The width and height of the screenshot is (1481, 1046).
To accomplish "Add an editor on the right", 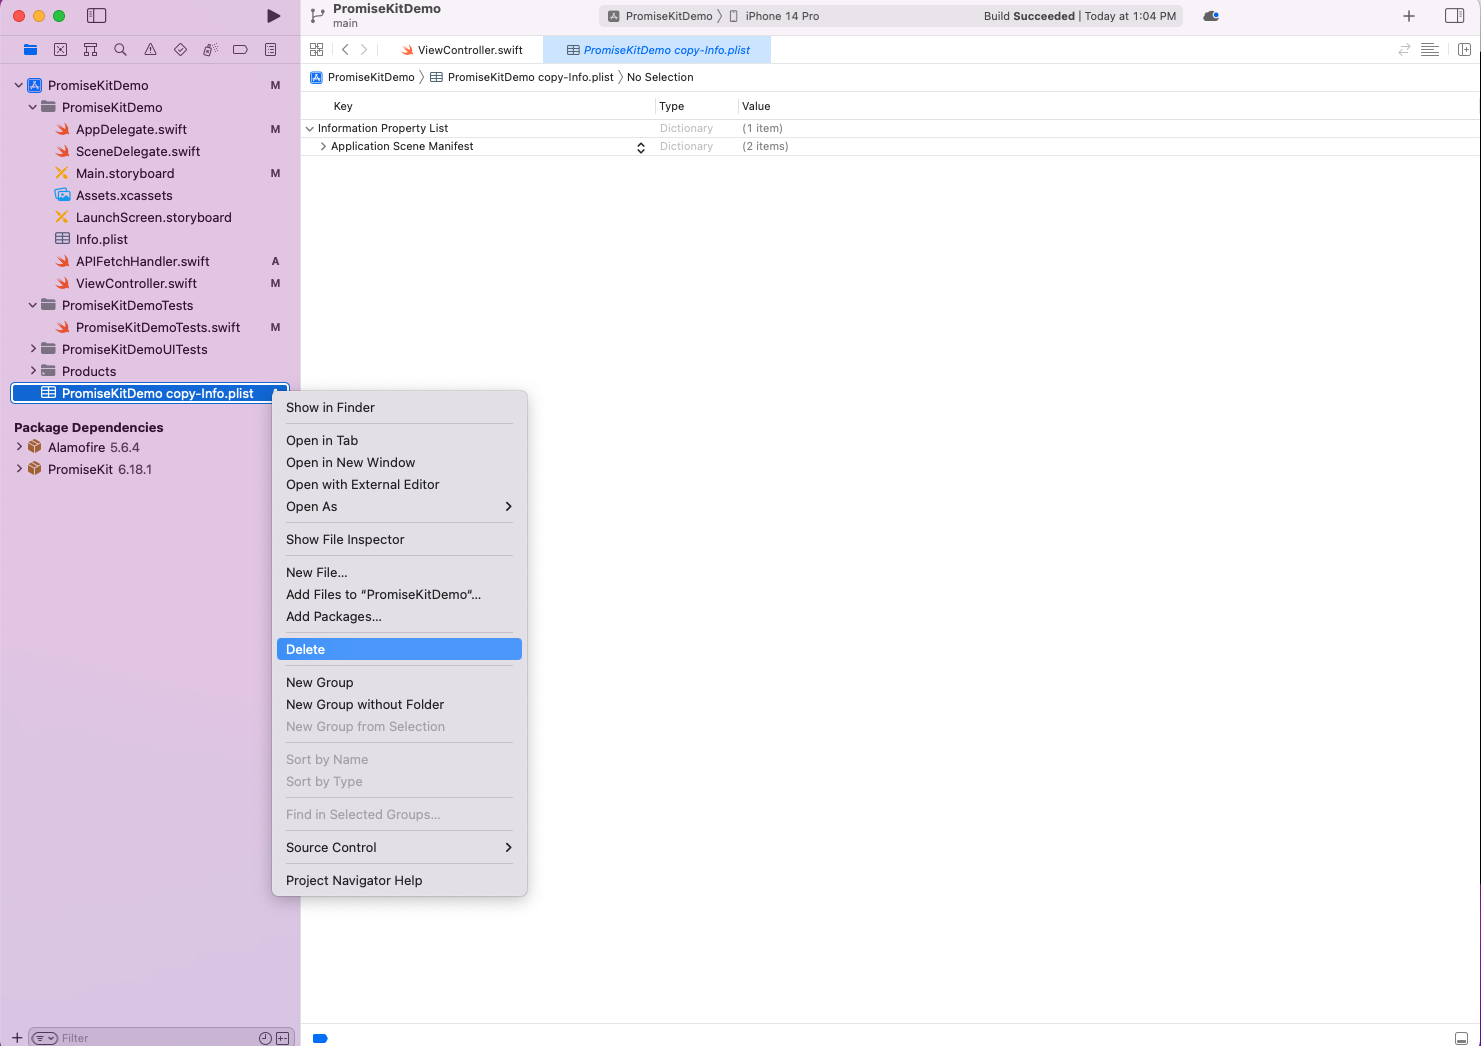I will (1464, 49).
